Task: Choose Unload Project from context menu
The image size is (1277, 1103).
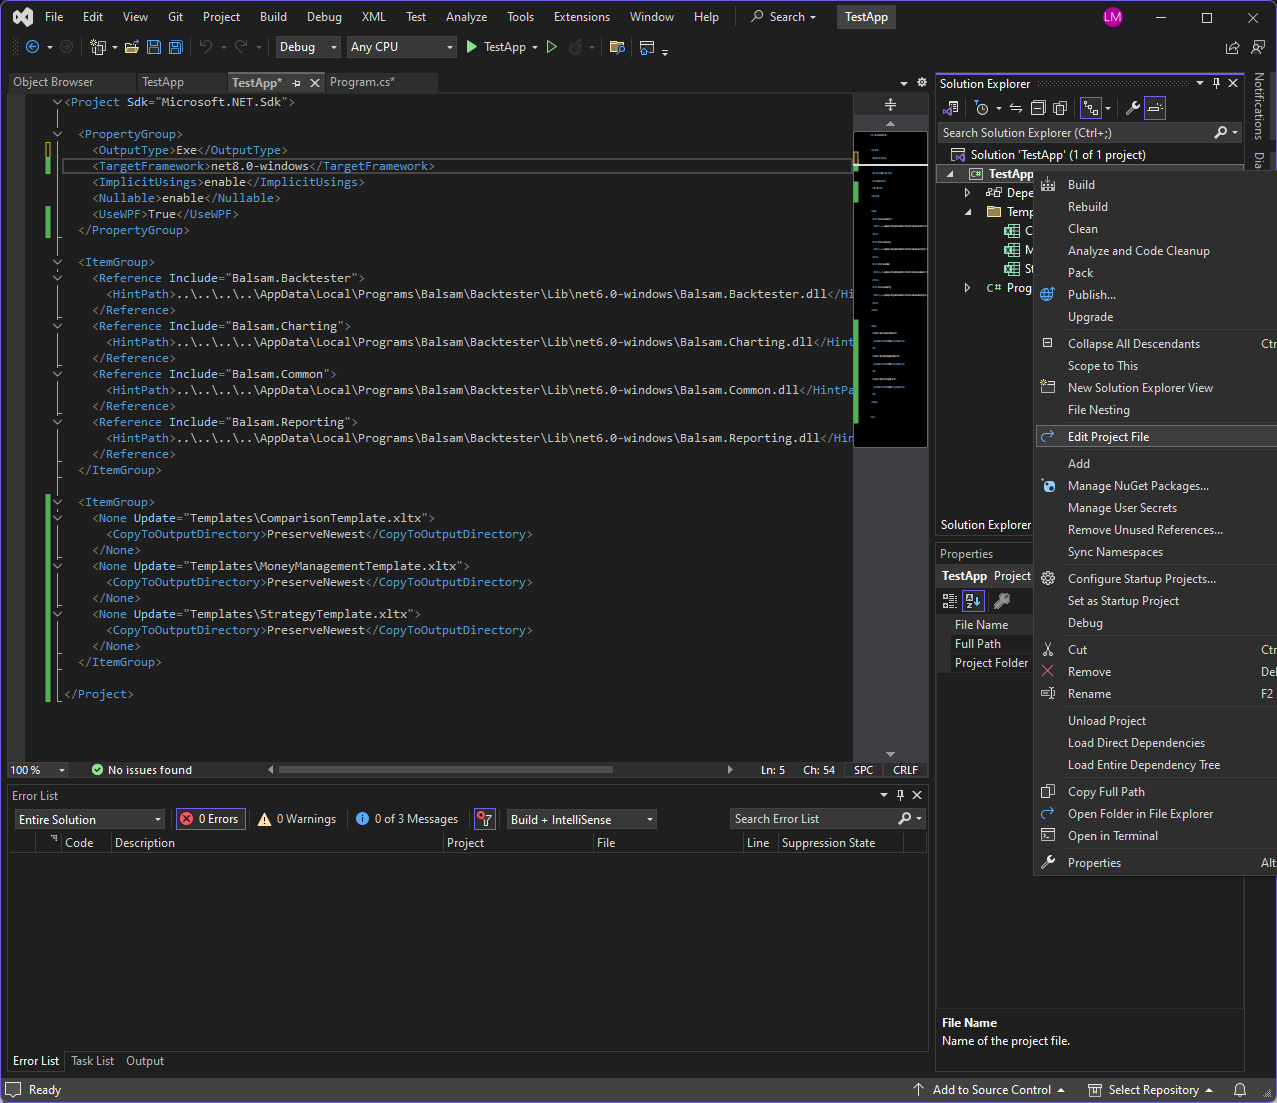Action: [1106, 721]
